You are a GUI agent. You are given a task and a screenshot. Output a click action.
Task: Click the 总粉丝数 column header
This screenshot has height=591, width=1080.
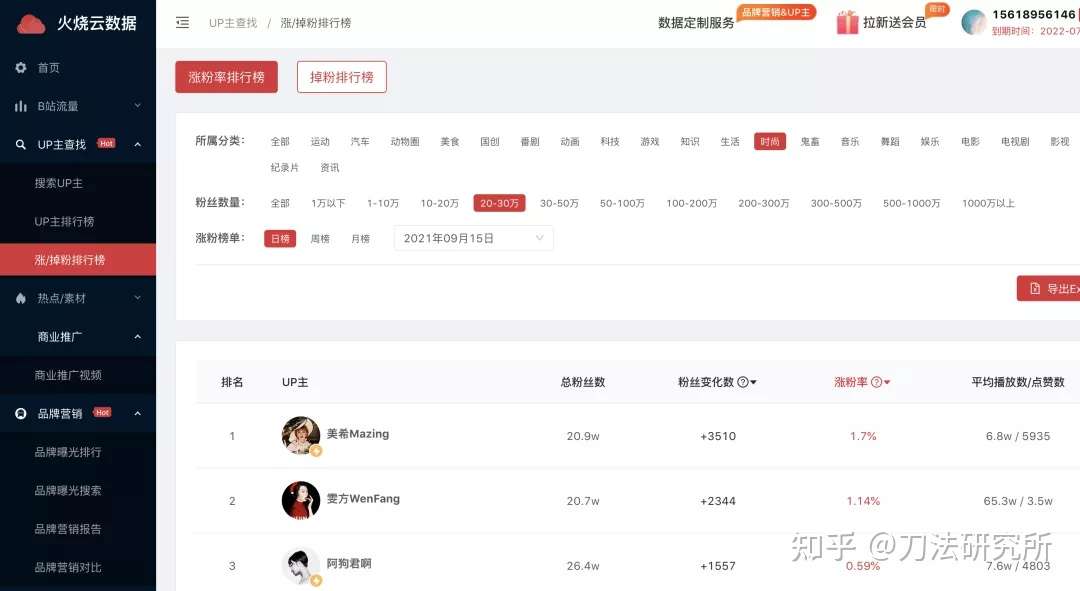point(583,382)
